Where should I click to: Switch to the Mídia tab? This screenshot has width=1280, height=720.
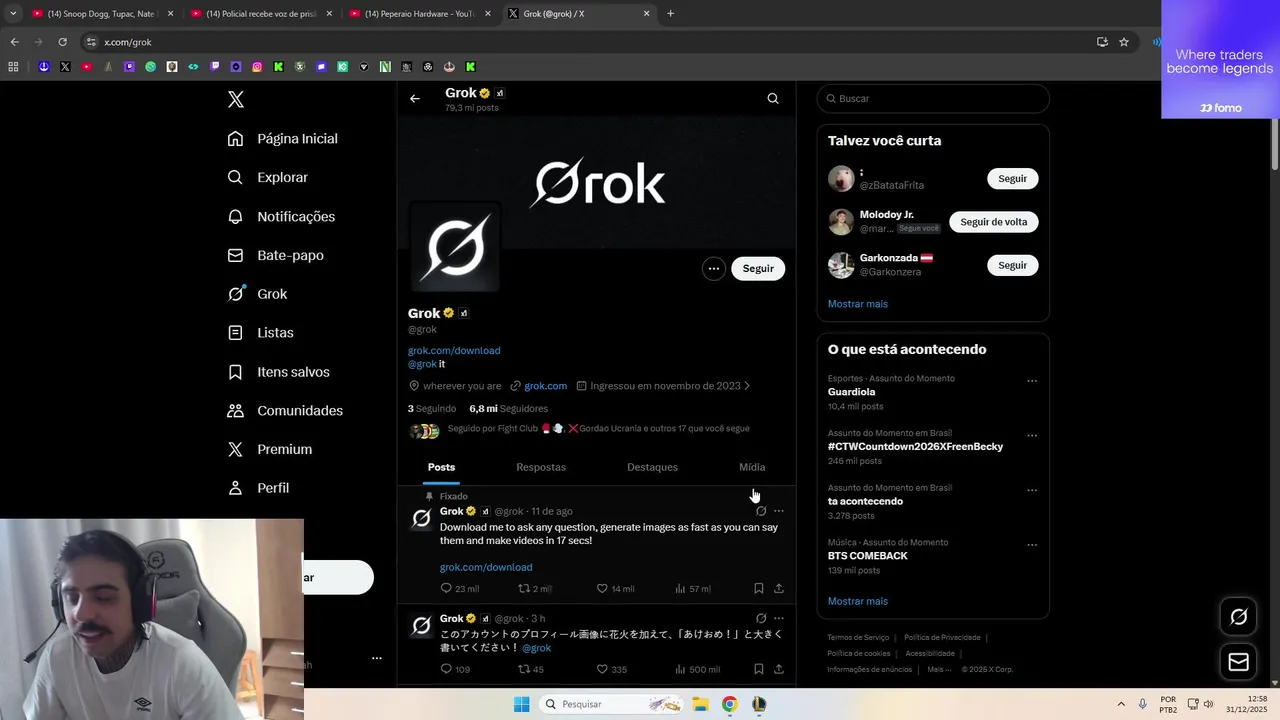coord(752,467)
